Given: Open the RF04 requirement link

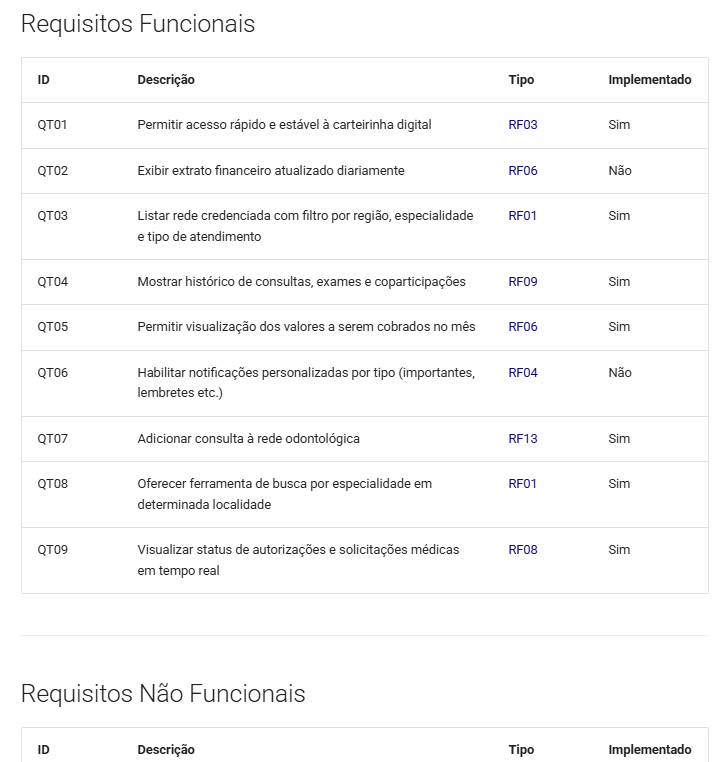Looking at the screenshot, I should click(523, 373).
